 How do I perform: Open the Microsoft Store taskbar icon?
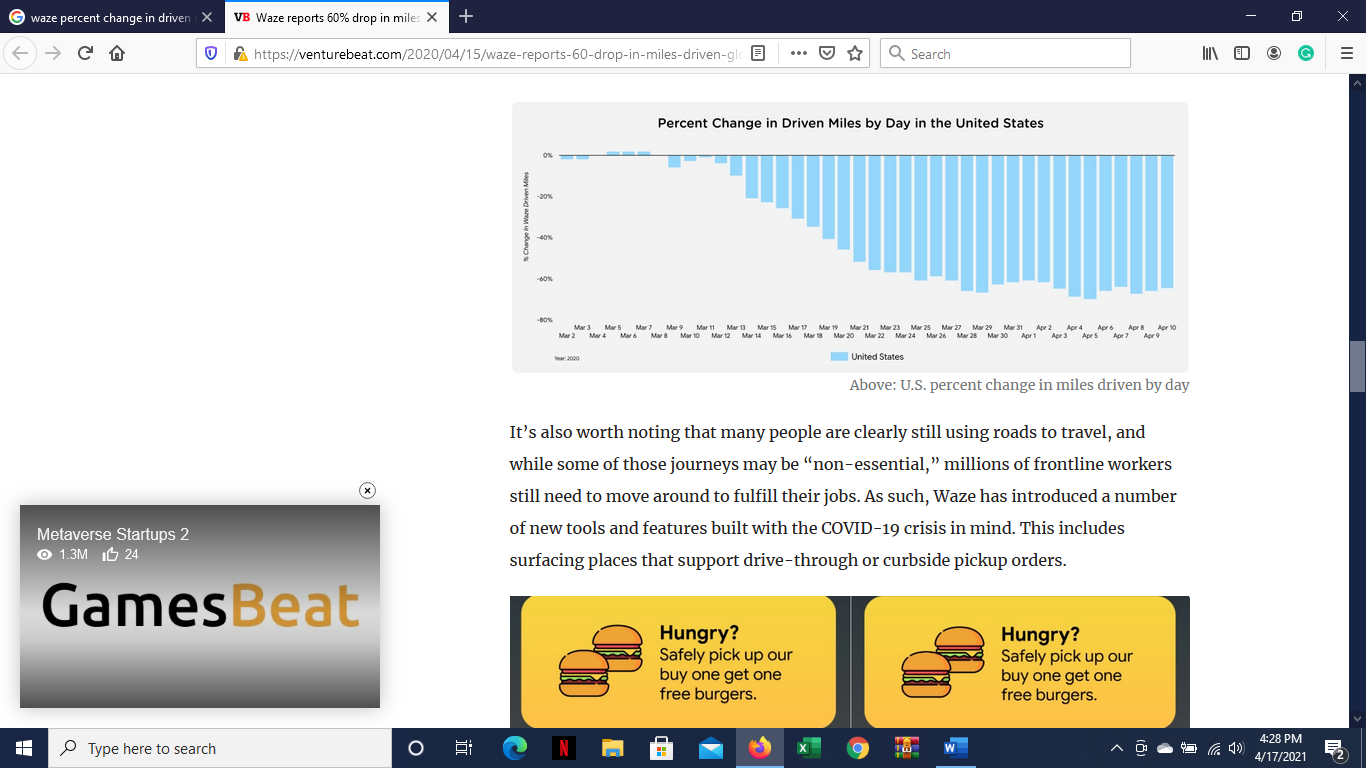point(662,748)
